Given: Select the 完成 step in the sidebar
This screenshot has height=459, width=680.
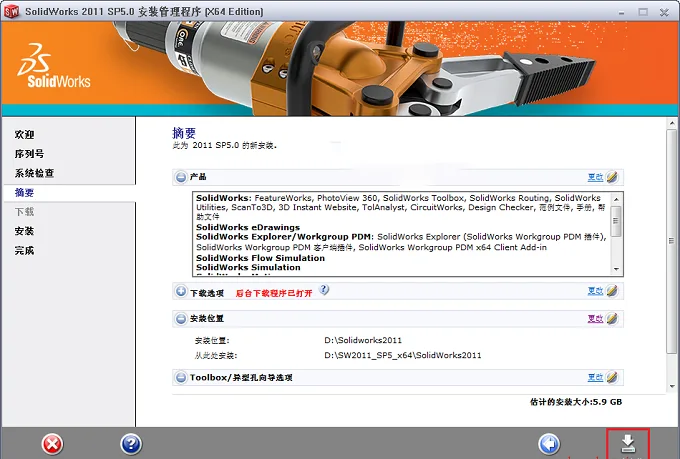Looking at the screenshot, I should tap(24, 250).
